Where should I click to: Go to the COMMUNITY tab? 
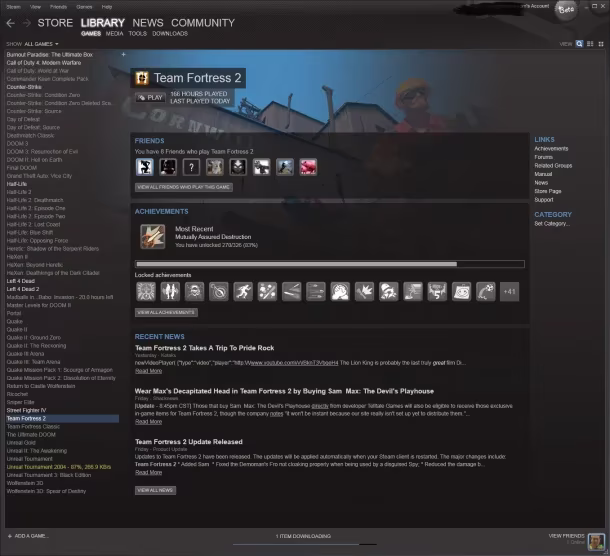203,23
